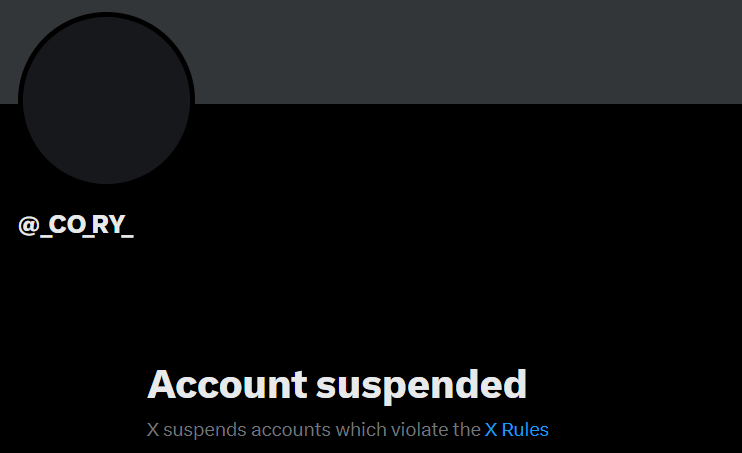The width and height of the screenshot is (742, 453).
Task: Click the letters RY in the handle
Action: click(x=108, y=224)
